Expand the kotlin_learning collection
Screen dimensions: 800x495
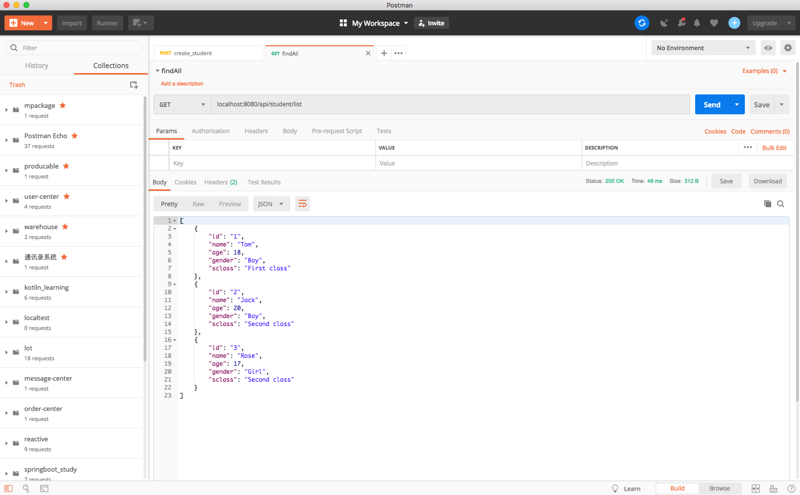click(x=6, y=291)
